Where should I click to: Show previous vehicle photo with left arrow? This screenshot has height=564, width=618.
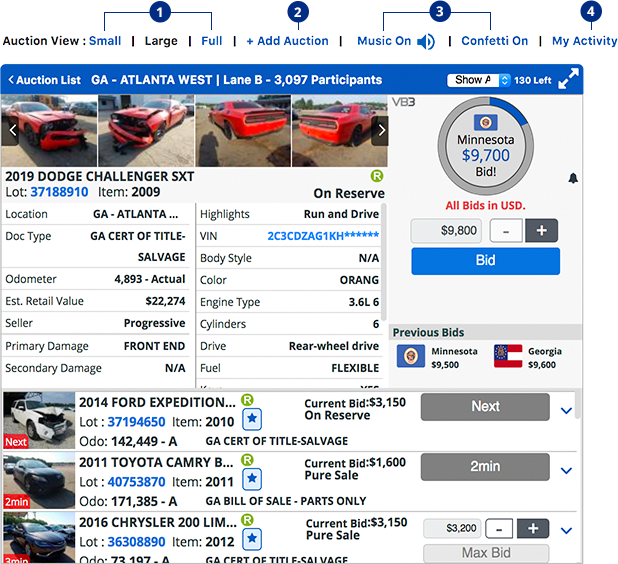point(12,129)
